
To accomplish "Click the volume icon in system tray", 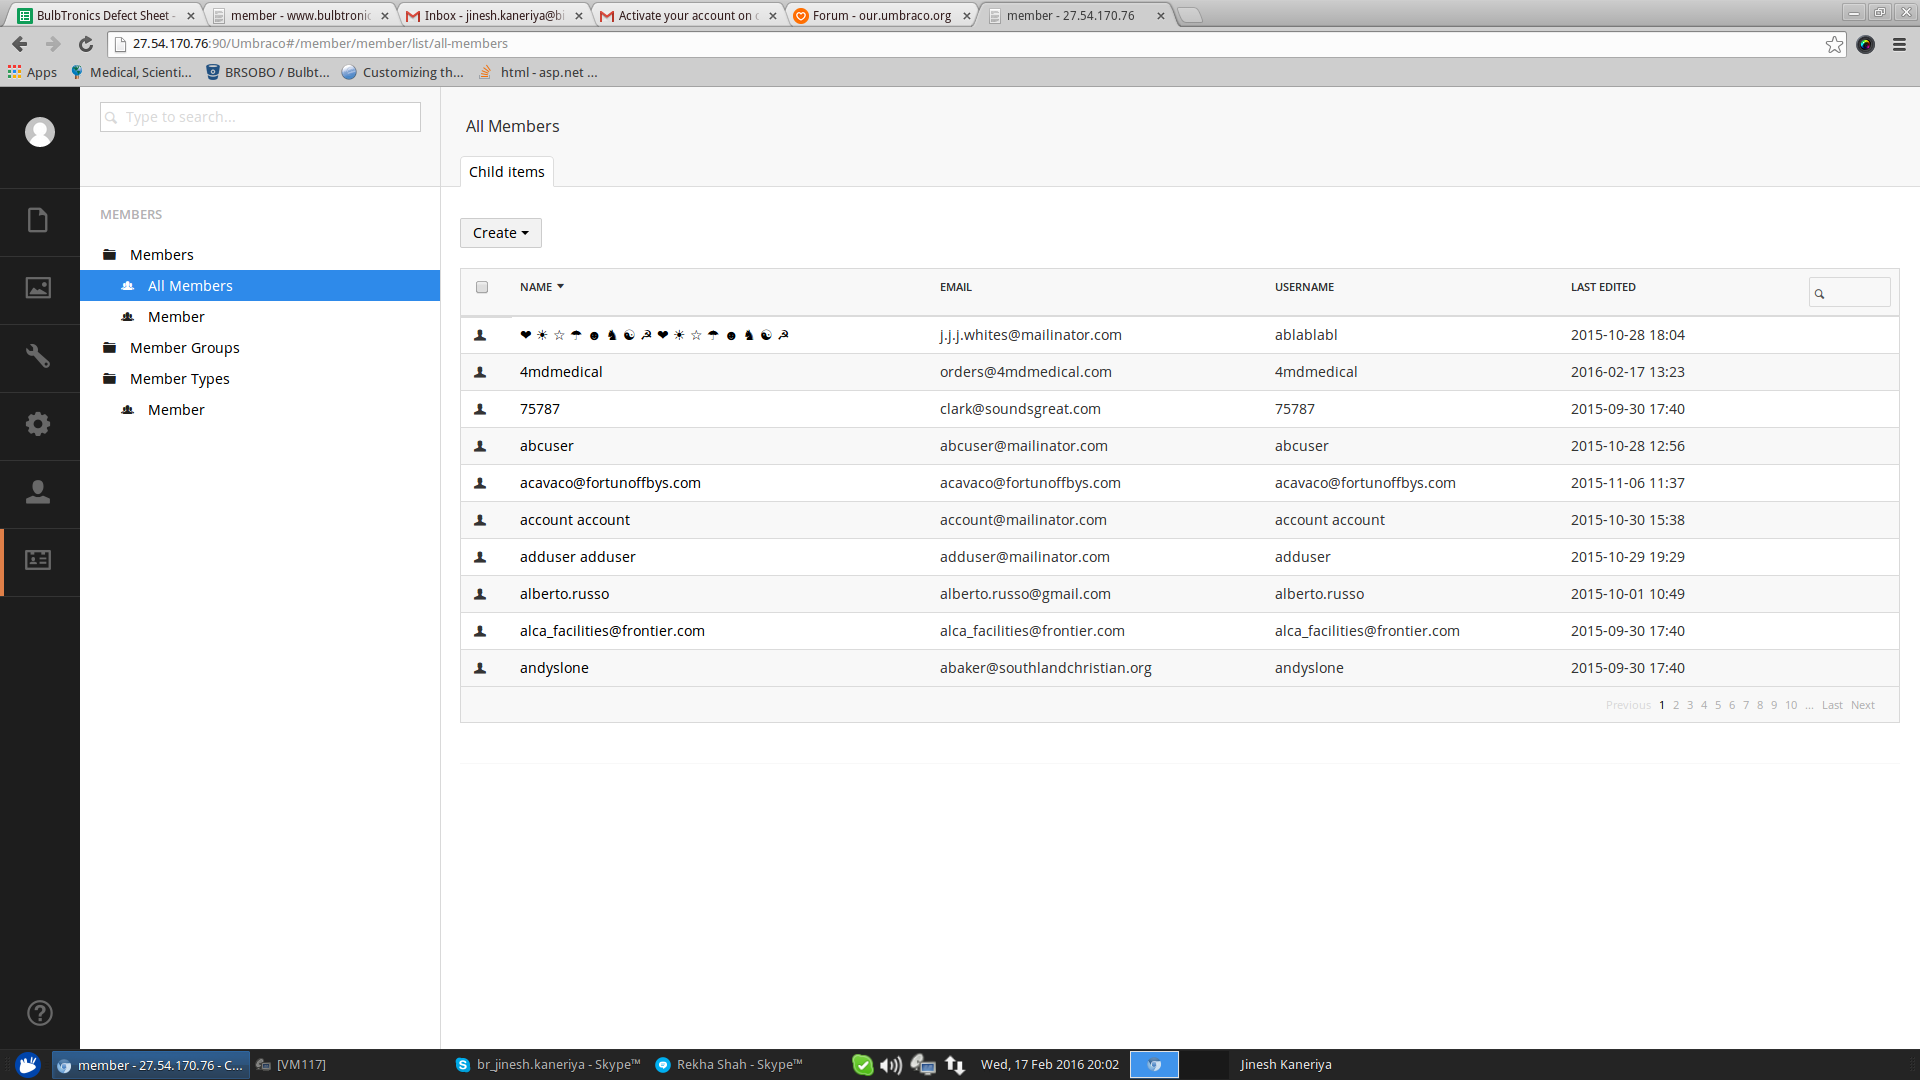I will pos(890,1065).
